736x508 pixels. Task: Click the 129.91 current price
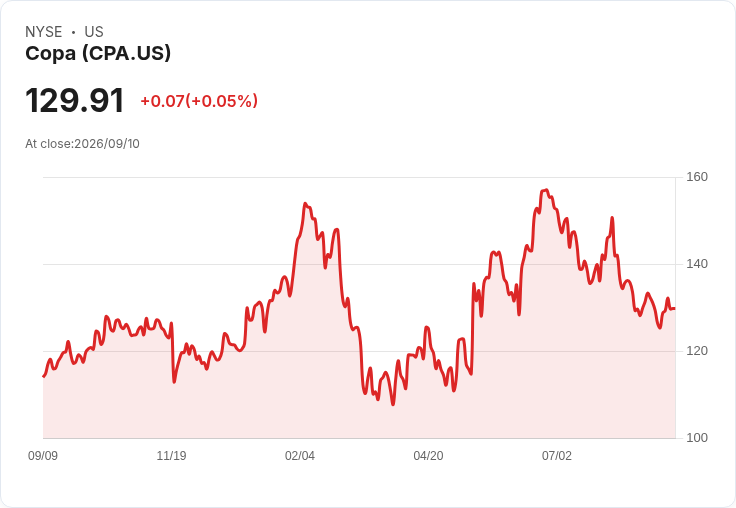[x=75, y=100]
